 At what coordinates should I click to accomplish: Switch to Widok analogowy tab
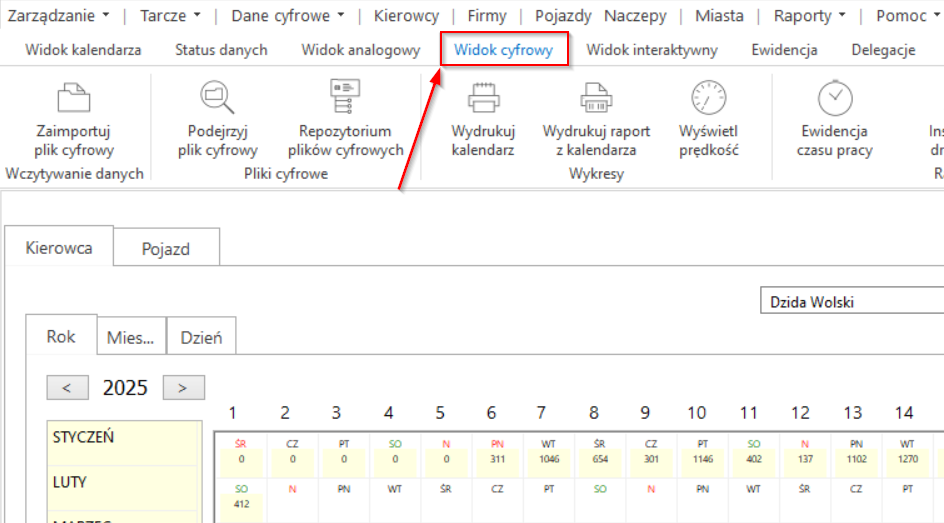(361, 50)
